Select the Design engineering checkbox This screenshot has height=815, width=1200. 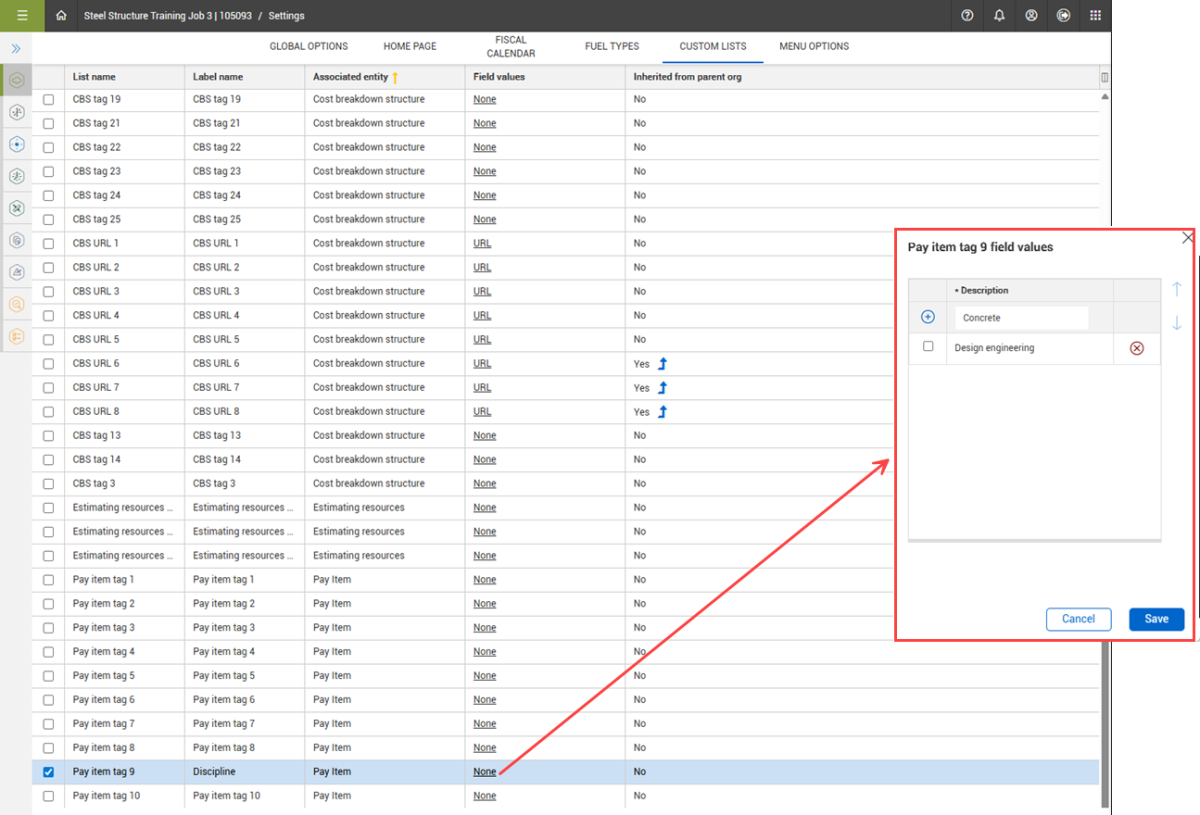click(928, 347)
